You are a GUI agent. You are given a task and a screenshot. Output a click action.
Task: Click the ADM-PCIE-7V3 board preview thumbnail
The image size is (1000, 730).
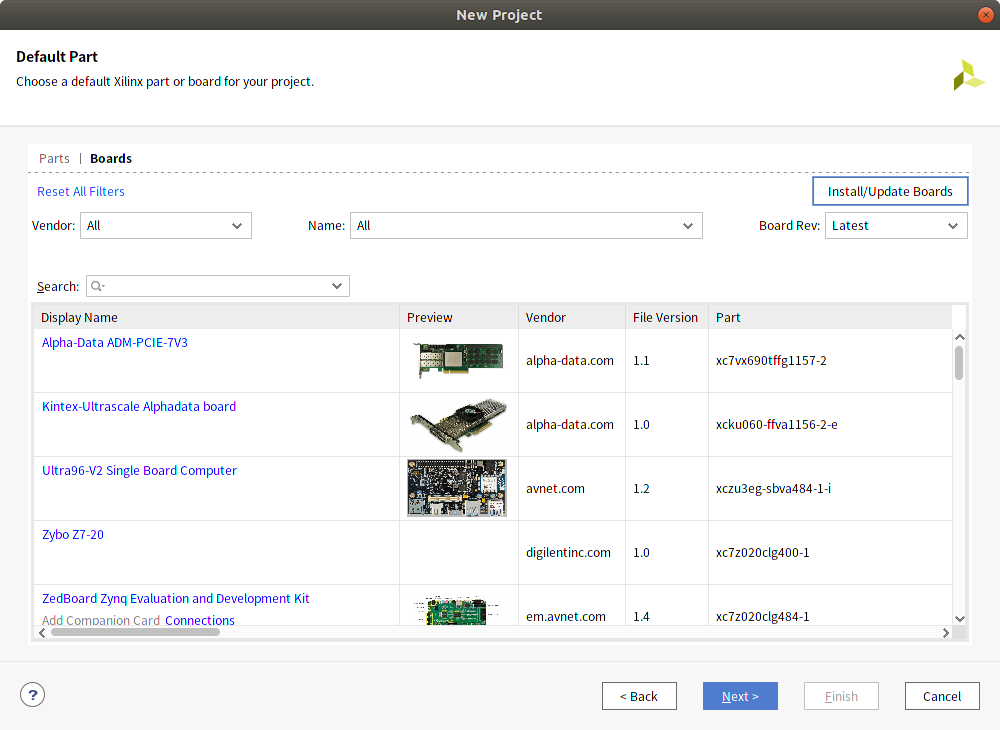click(x=458, y=360)
